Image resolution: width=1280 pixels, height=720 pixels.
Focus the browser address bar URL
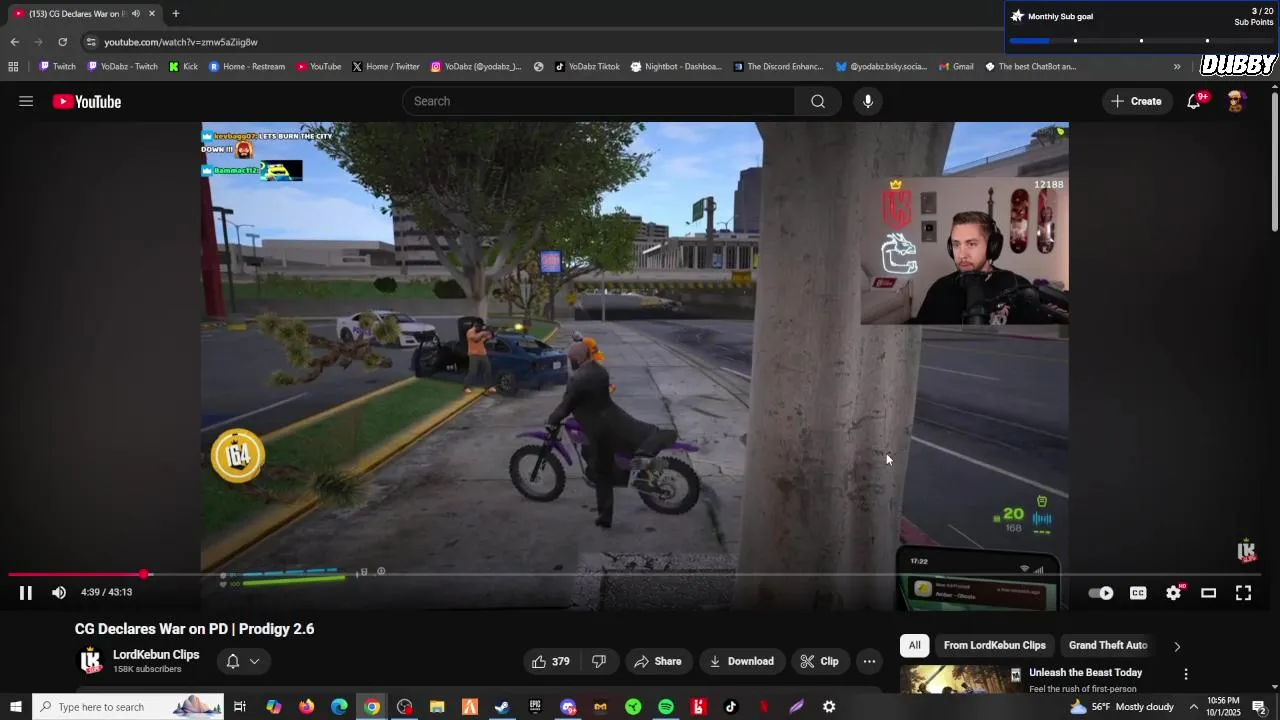click(180, 42)
